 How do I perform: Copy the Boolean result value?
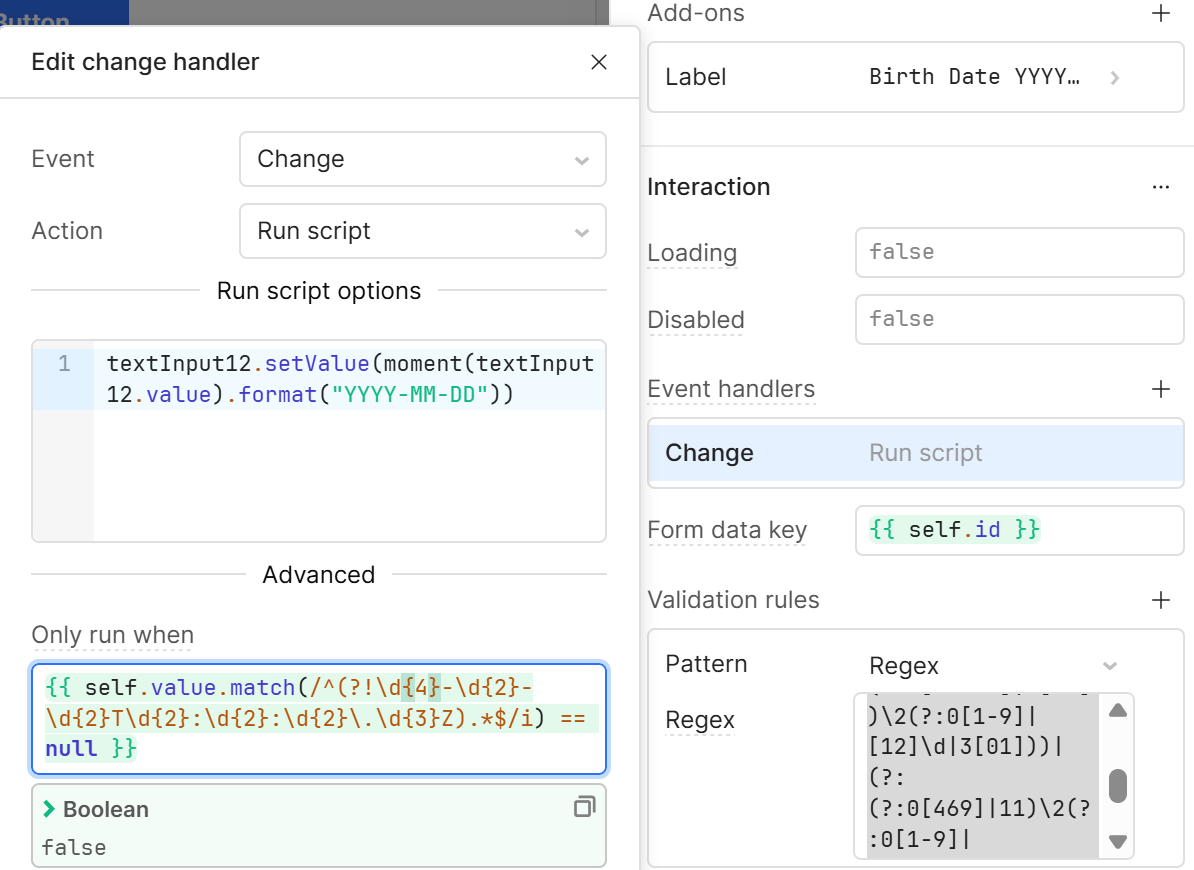(584, 807)
